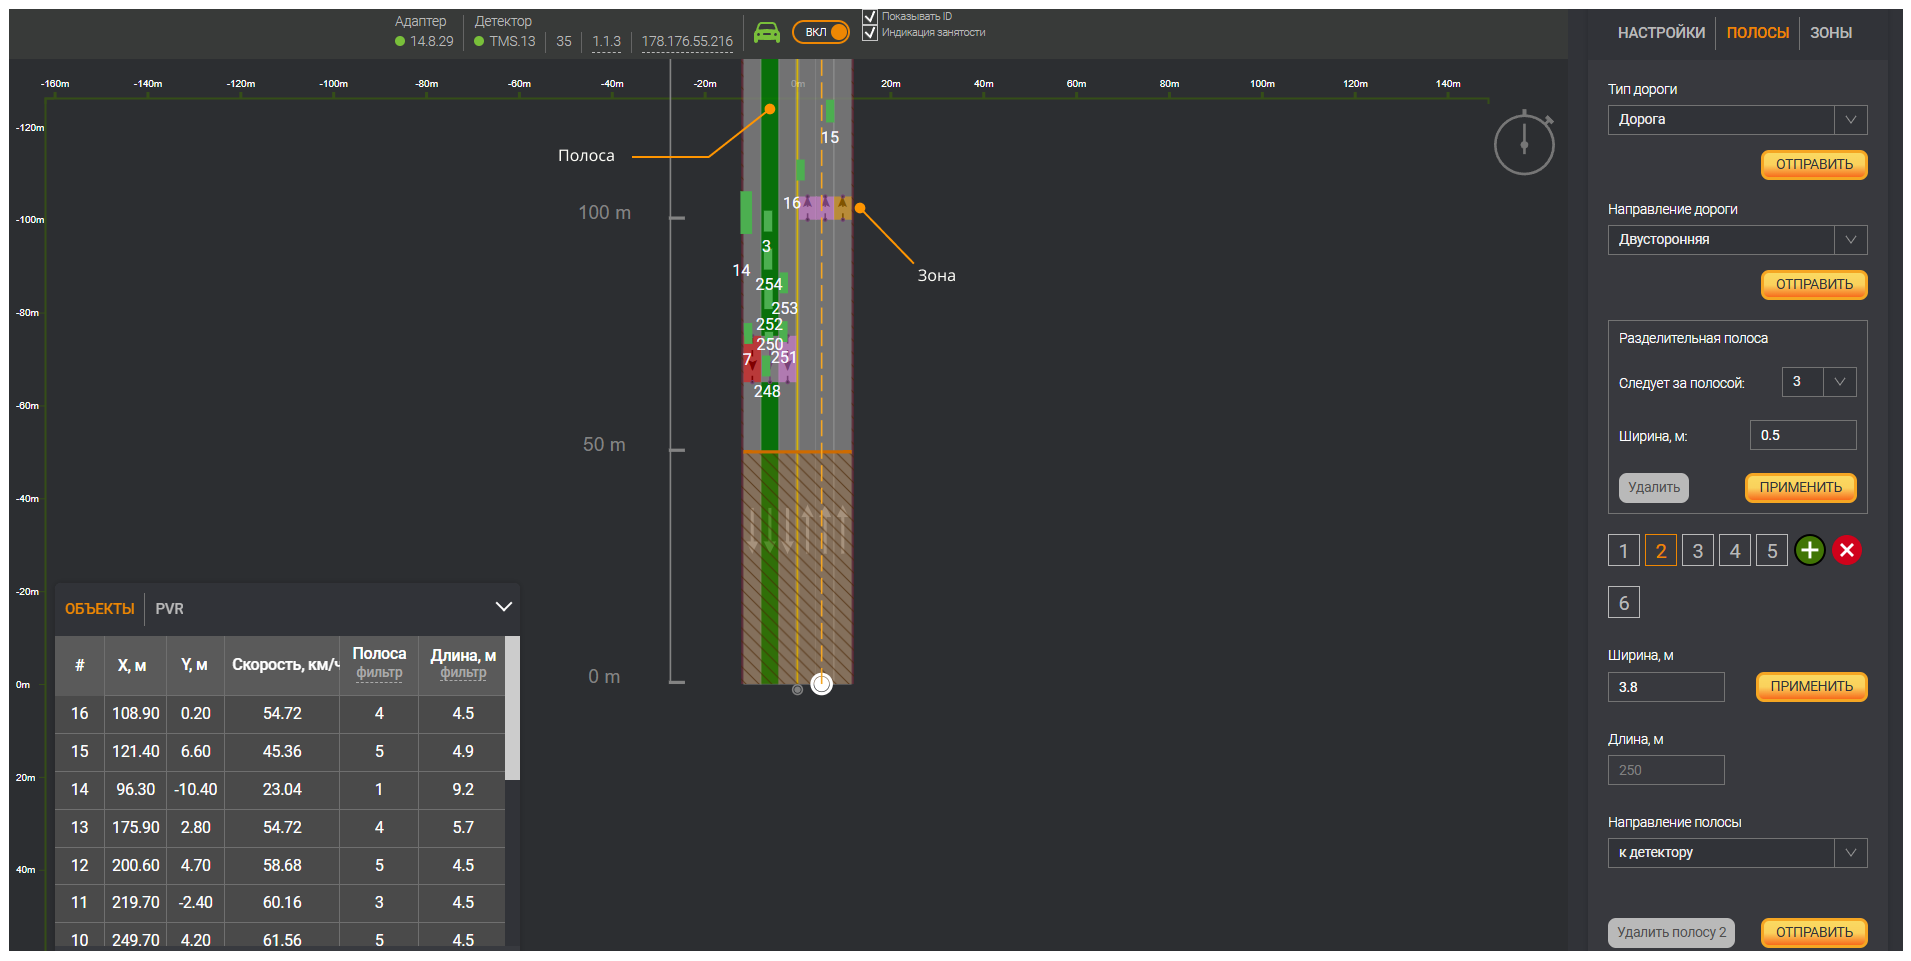Open the PVR tab in table panel
1911x961 pixels.
click(169, 609)
